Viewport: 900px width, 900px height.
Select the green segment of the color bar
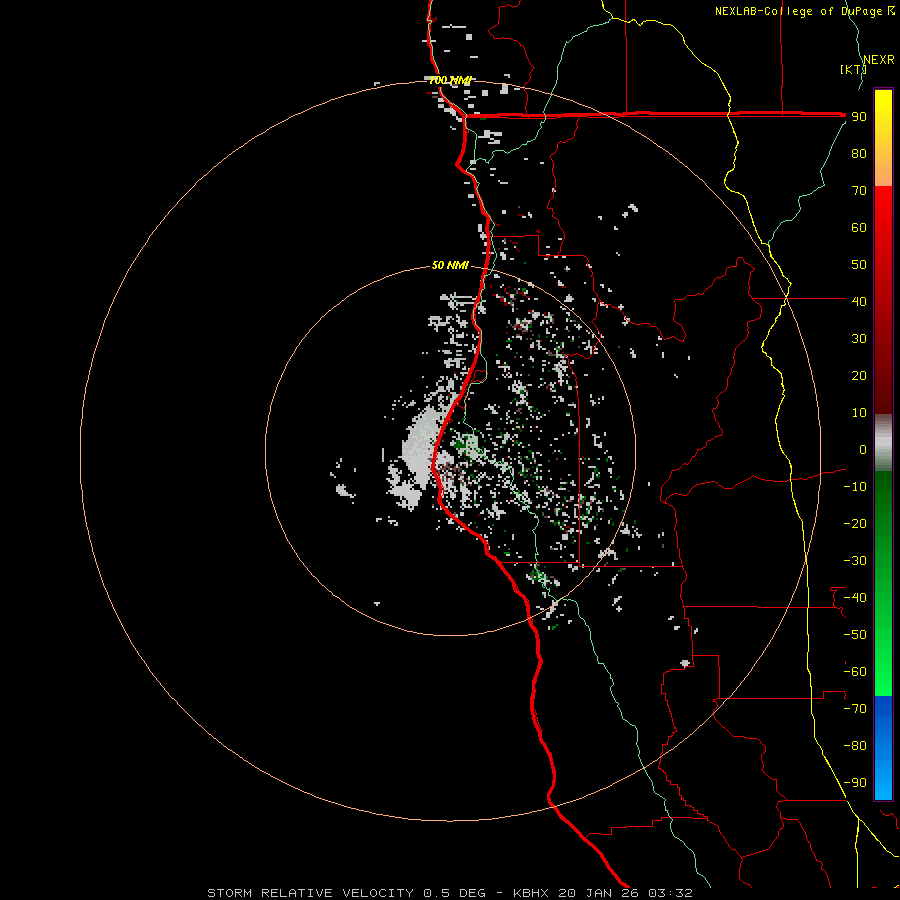point(883,584)
